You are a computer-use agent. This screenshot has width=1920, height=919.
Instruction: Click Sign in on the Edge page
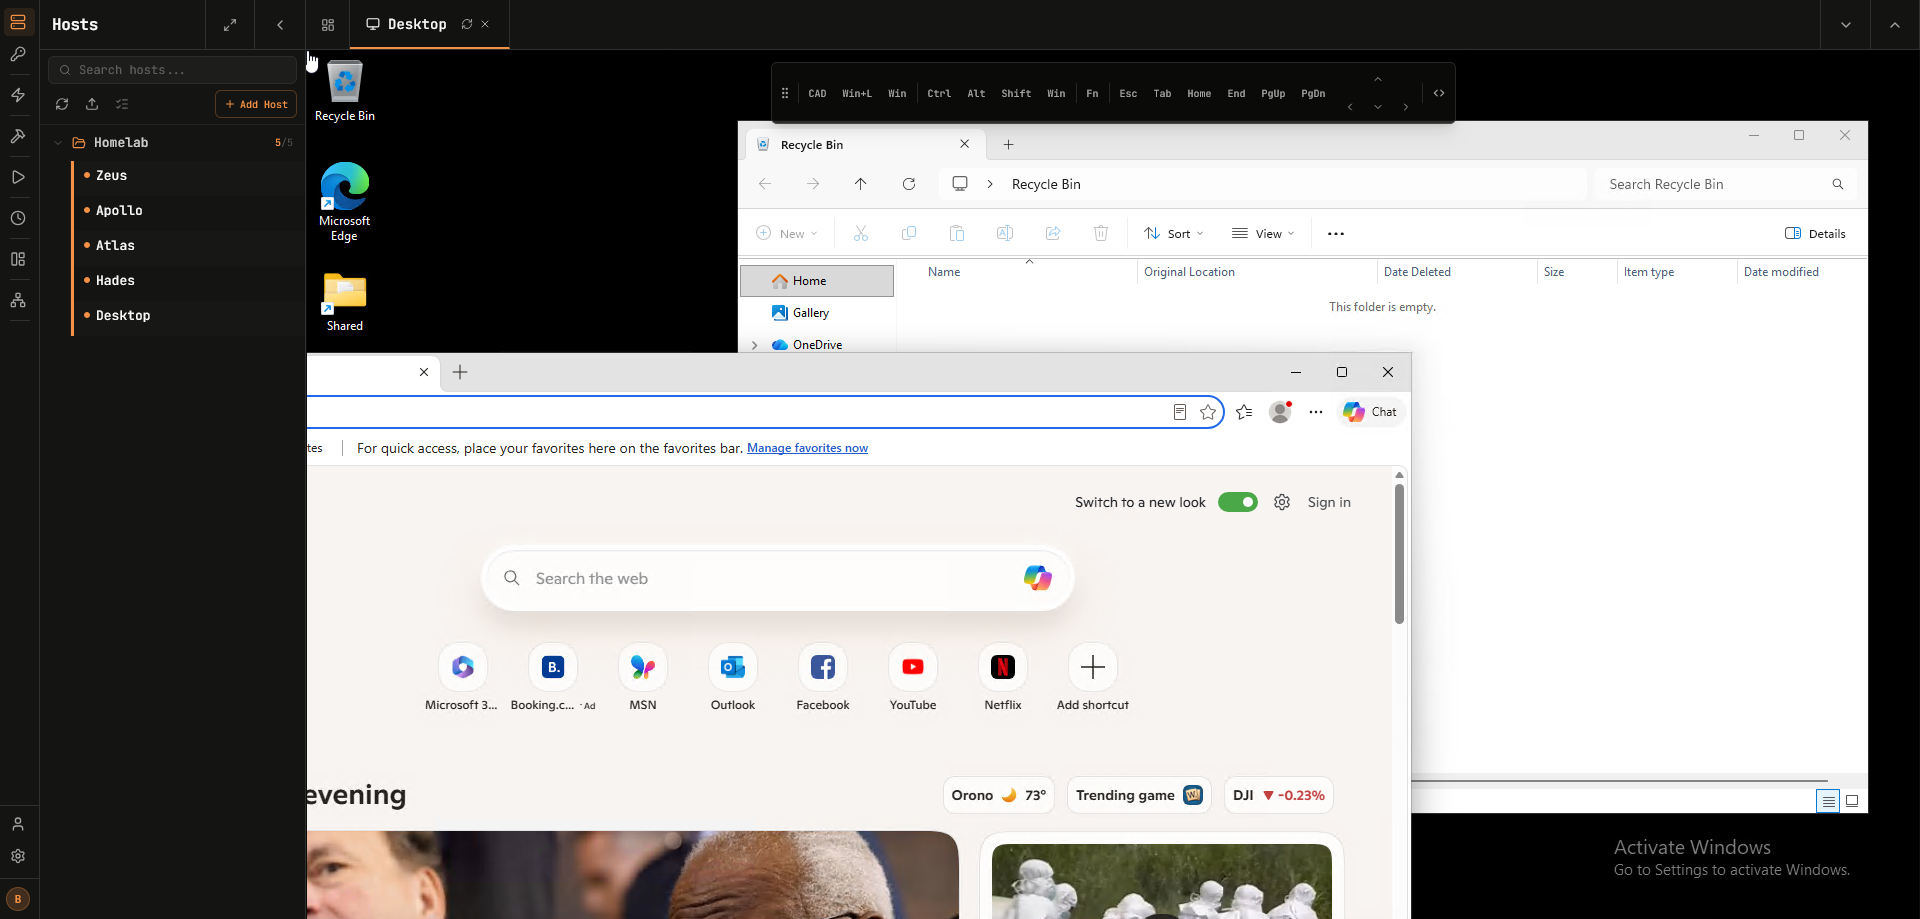coord(1329,502)
